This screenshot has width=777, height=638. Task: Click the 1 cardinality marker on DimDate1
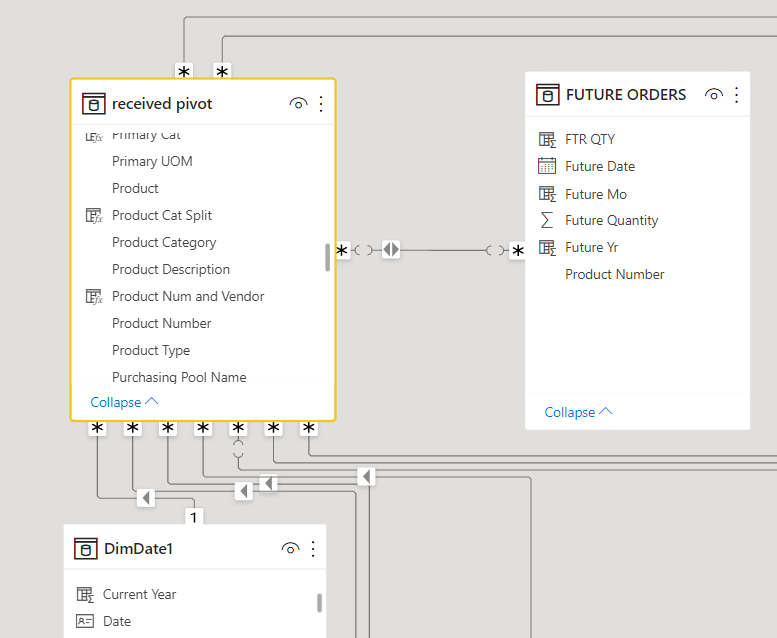(194, 517)
